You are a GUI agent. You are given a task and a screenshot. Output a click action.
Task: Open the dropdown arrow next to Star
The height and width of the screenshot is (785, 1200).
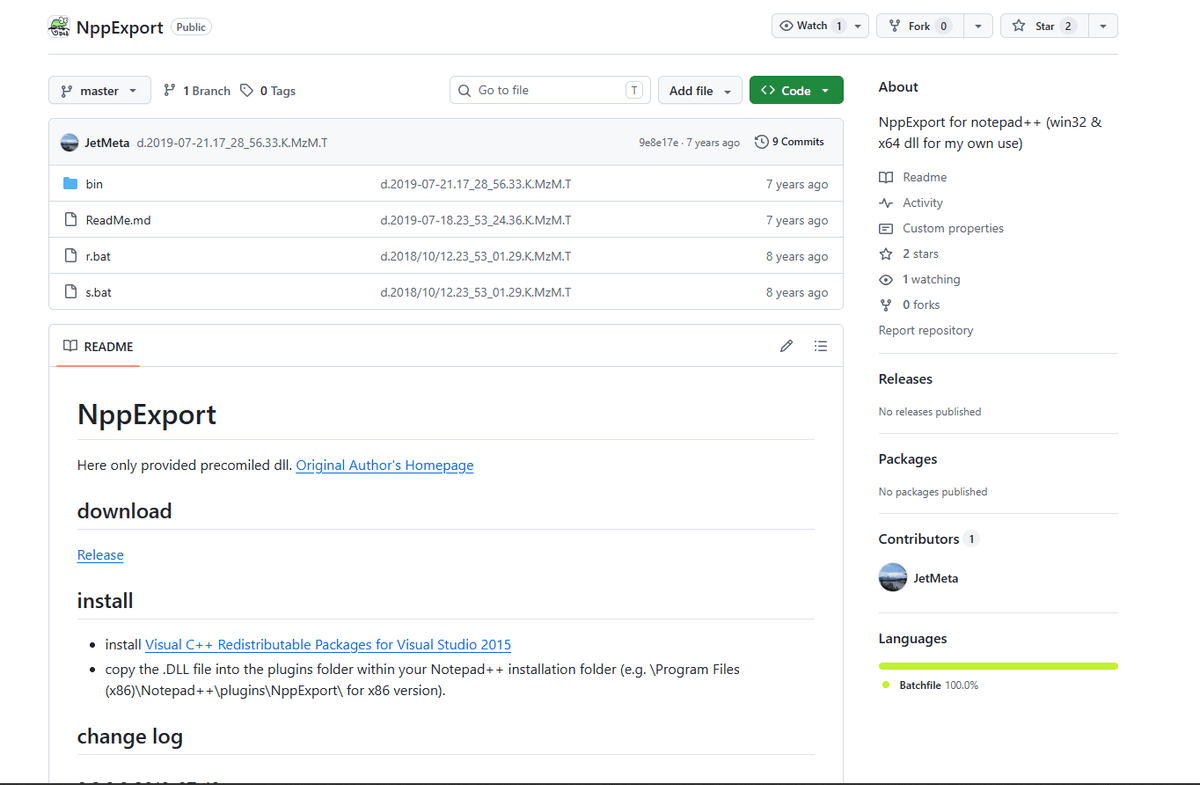[1102, 26]
